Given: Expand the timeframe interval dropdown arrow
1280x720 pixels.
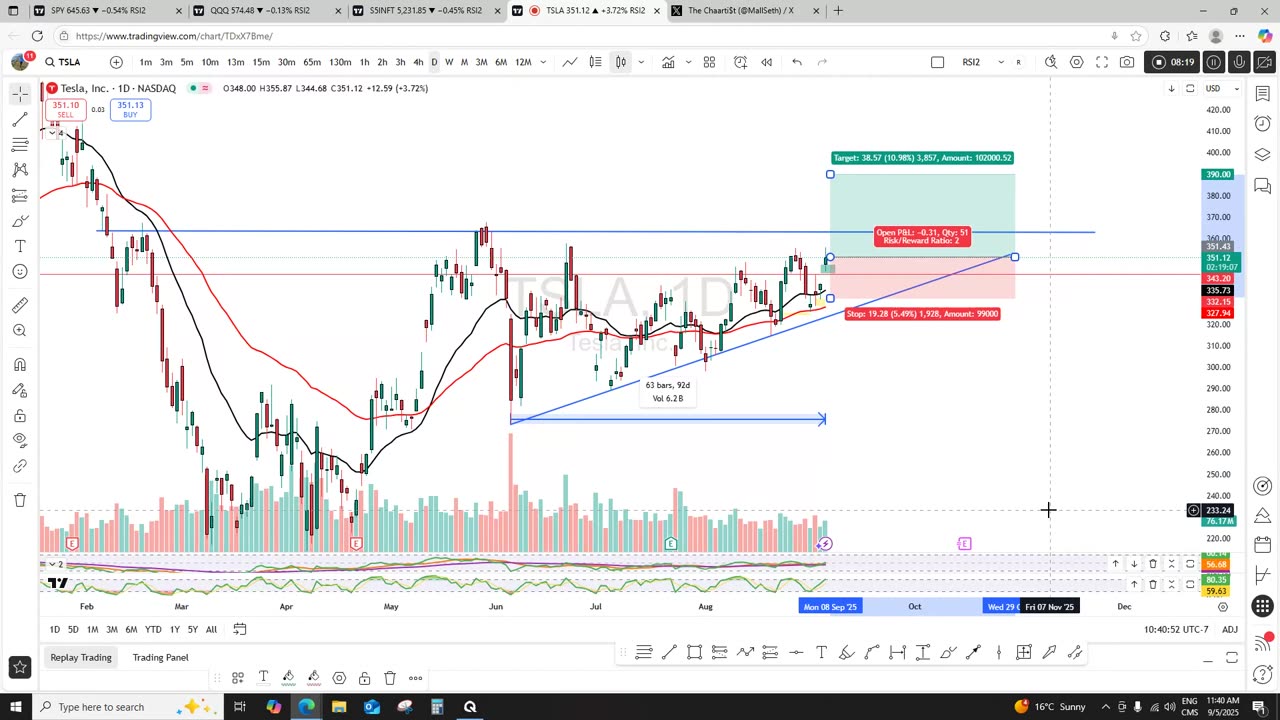Looking at the screenshot, I should coord(543,62).
